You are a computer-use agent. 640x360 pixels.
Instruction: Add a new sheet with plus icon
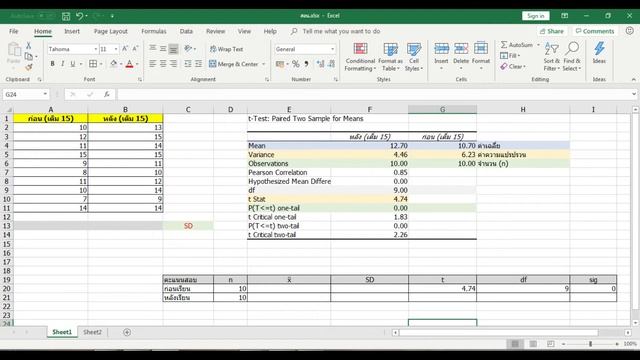click(x=127, y=332)
